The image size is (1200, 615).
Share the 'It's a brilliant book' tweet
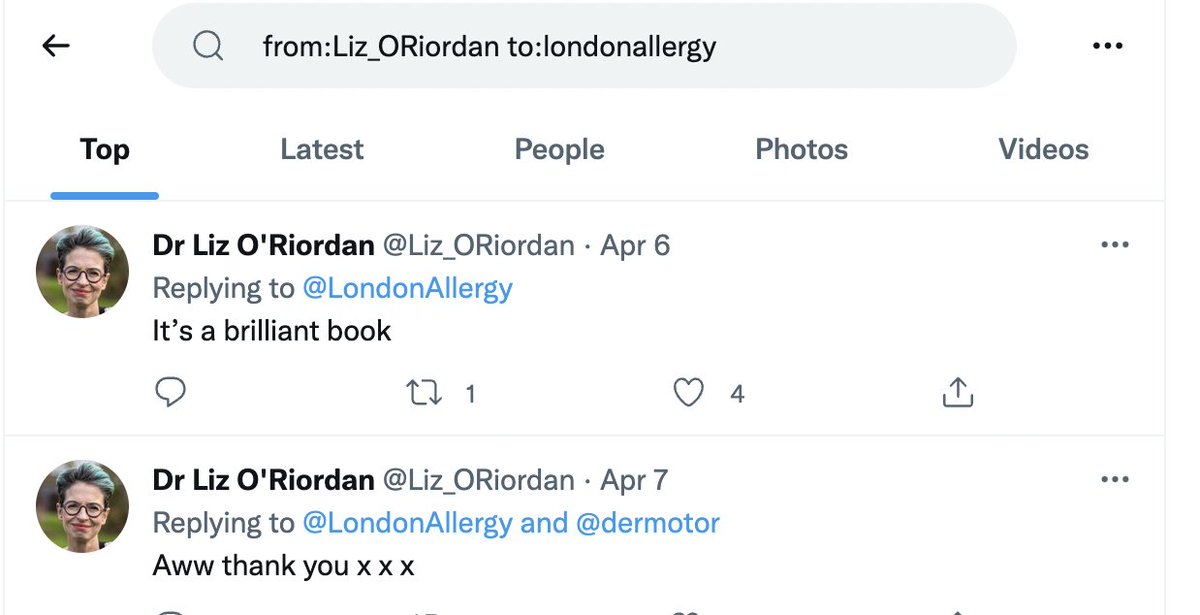957,393
